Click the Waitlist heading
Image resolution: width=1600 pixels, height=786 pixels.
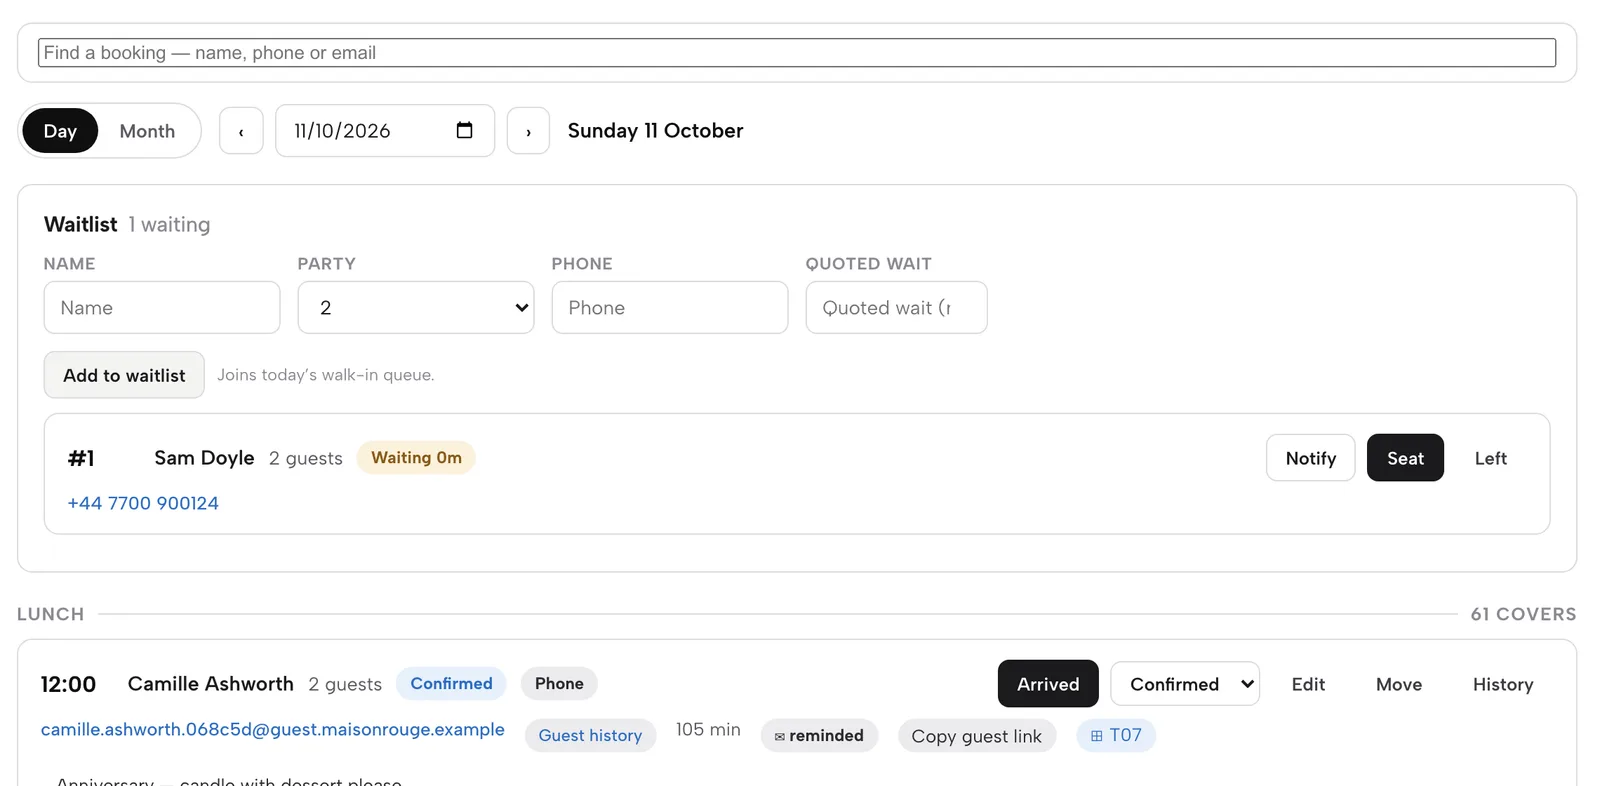coord(81,224)
